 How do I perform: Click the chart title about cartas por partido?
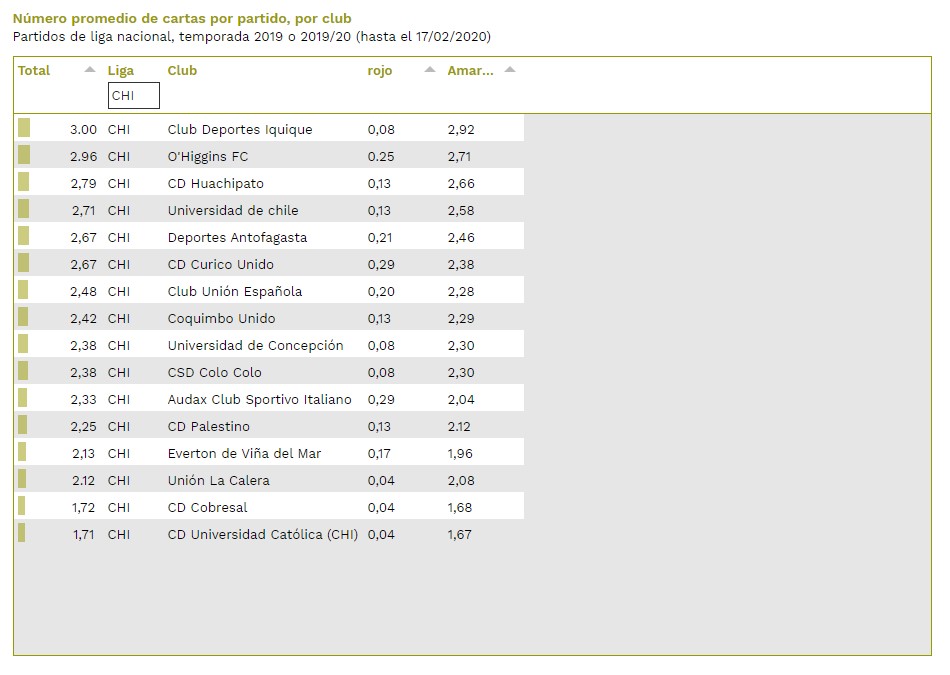182,19
